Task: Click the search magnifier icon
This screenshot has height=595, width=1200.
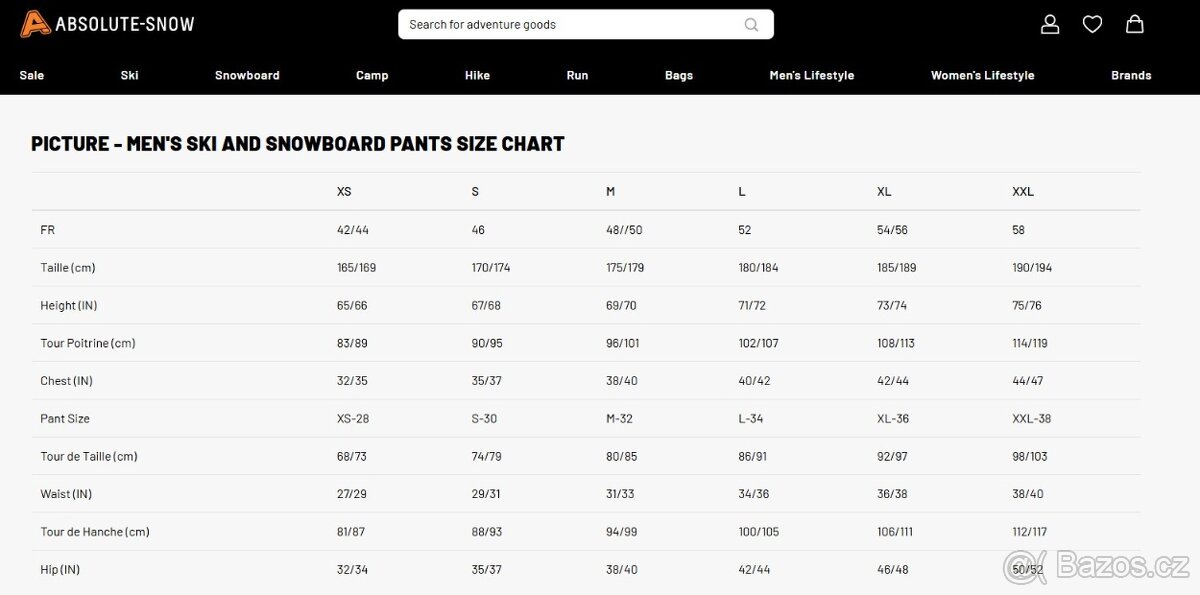Action: coord(751,25)
